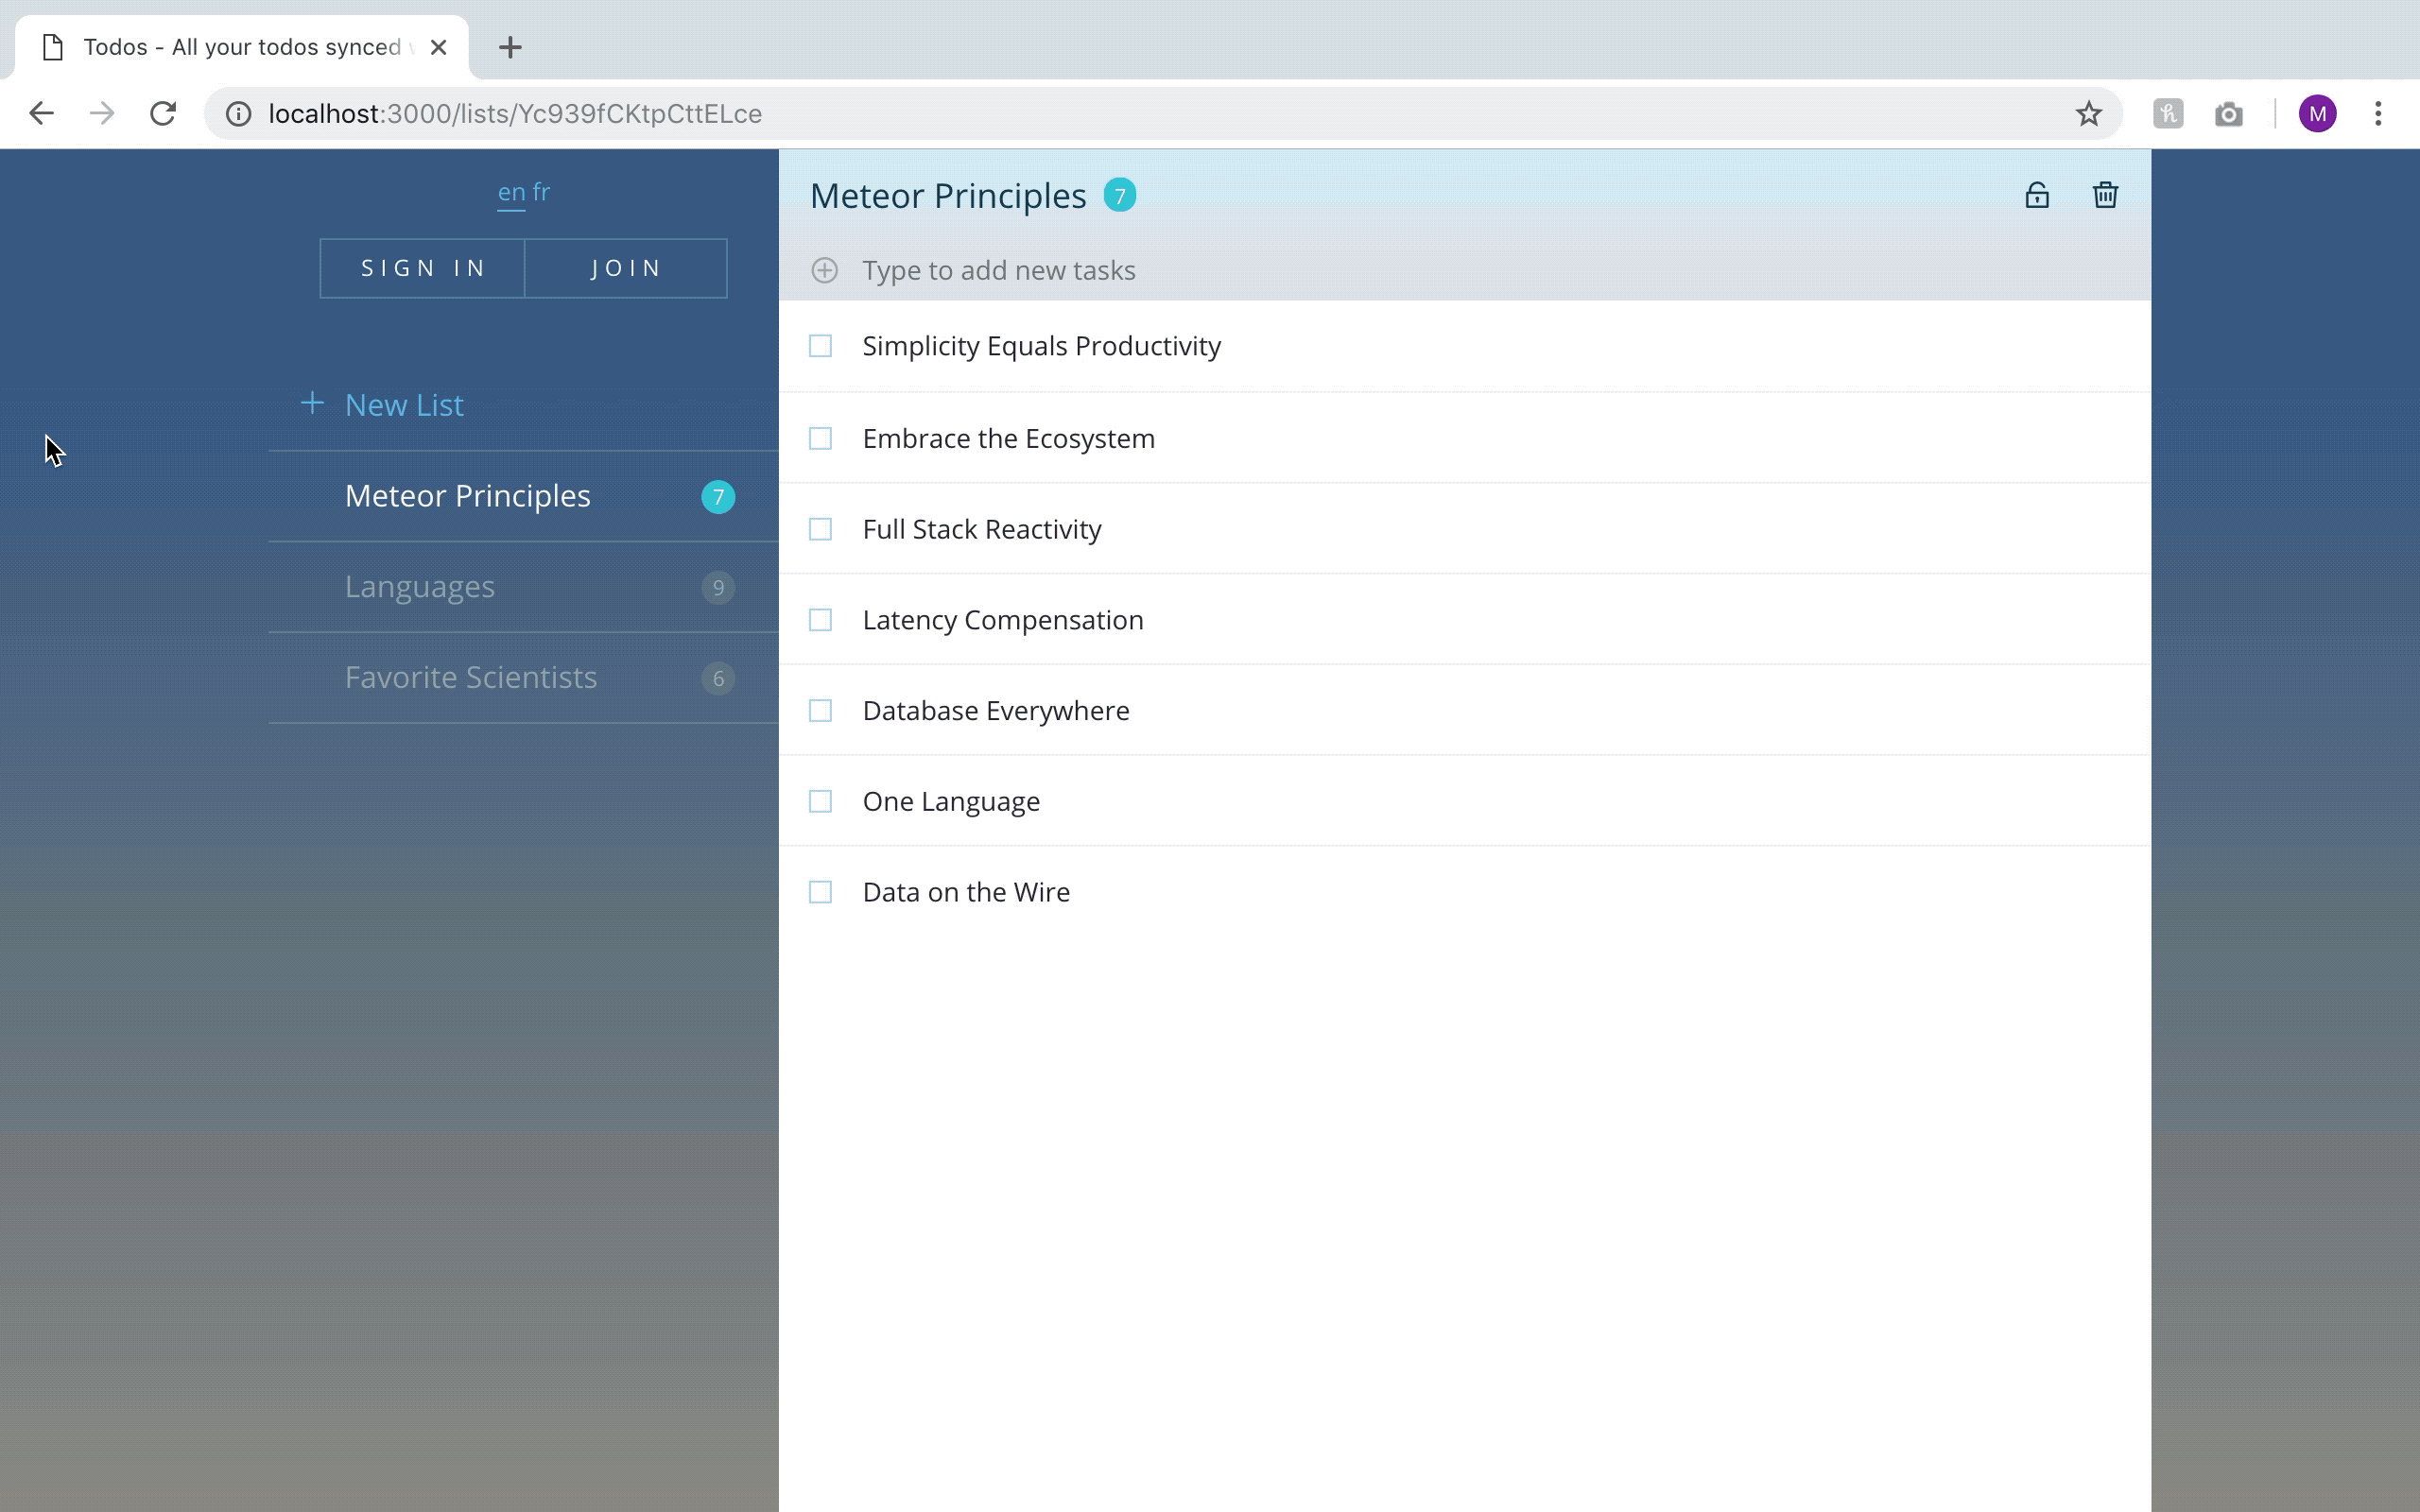Click the trash icon to delete list

coord(2104,195)
